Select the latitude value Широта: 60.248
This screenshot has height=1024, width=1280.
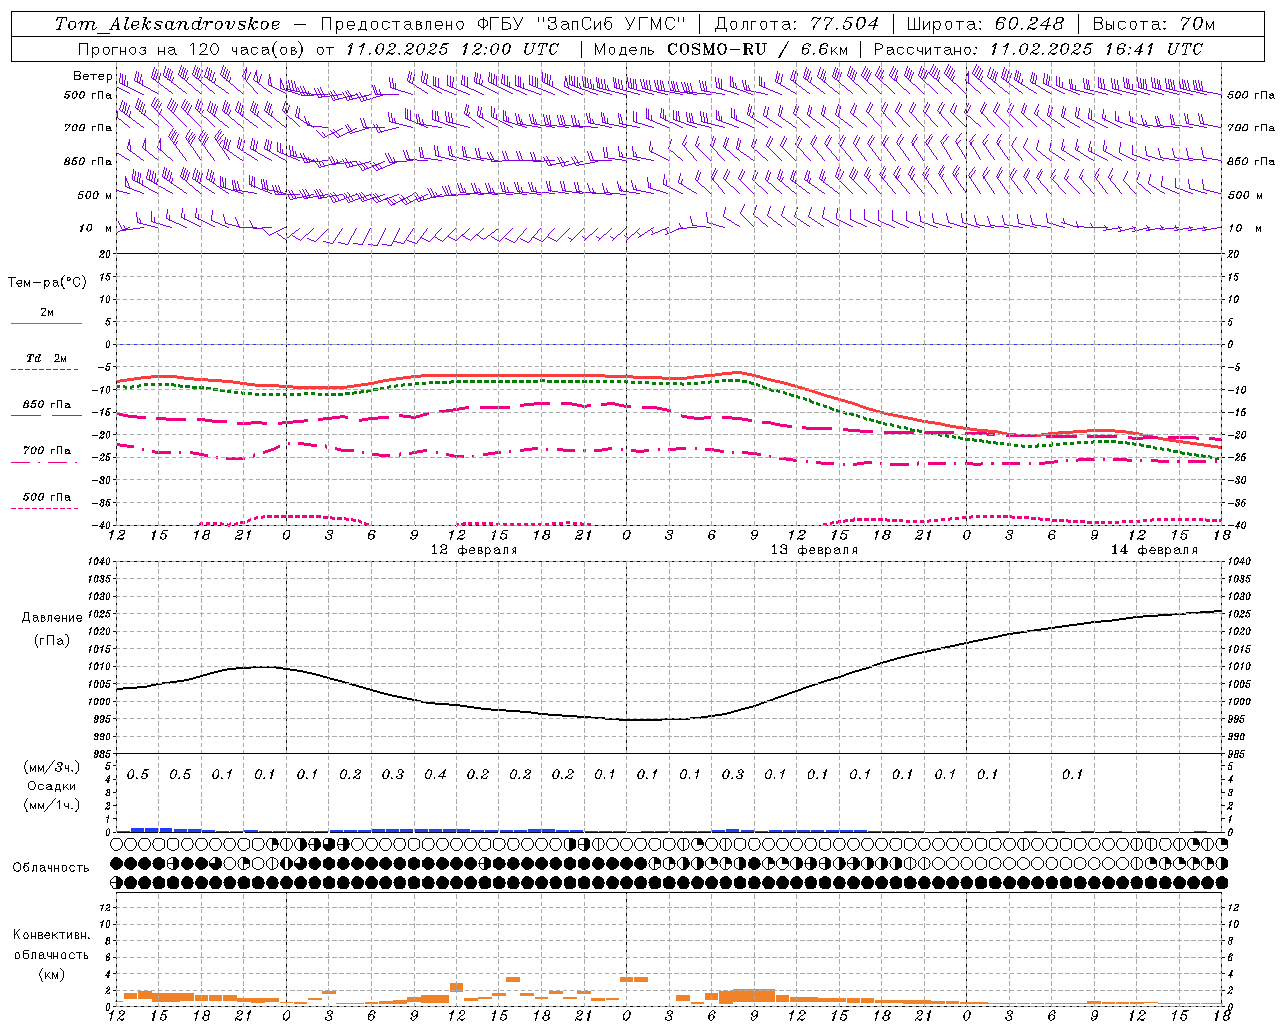click(985, 24)
